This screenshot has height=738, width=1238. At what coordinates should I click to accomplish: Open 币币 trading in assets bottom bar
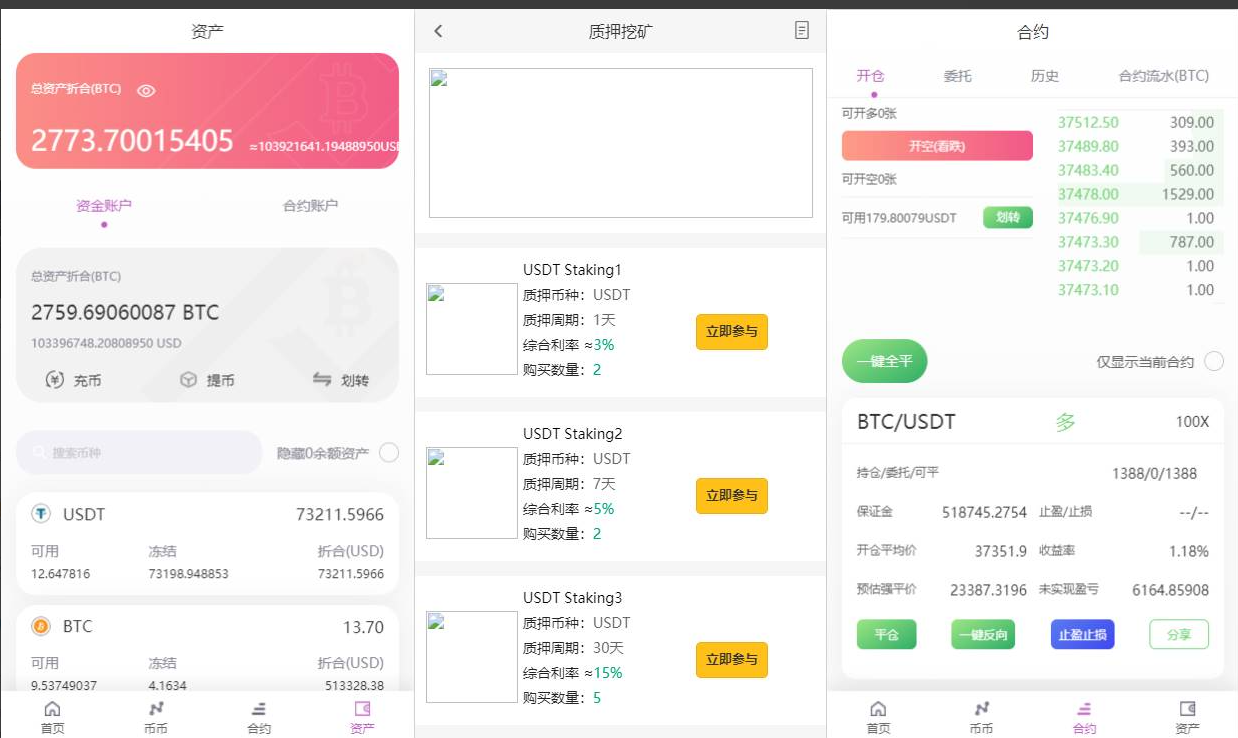(x=155, y=716)
